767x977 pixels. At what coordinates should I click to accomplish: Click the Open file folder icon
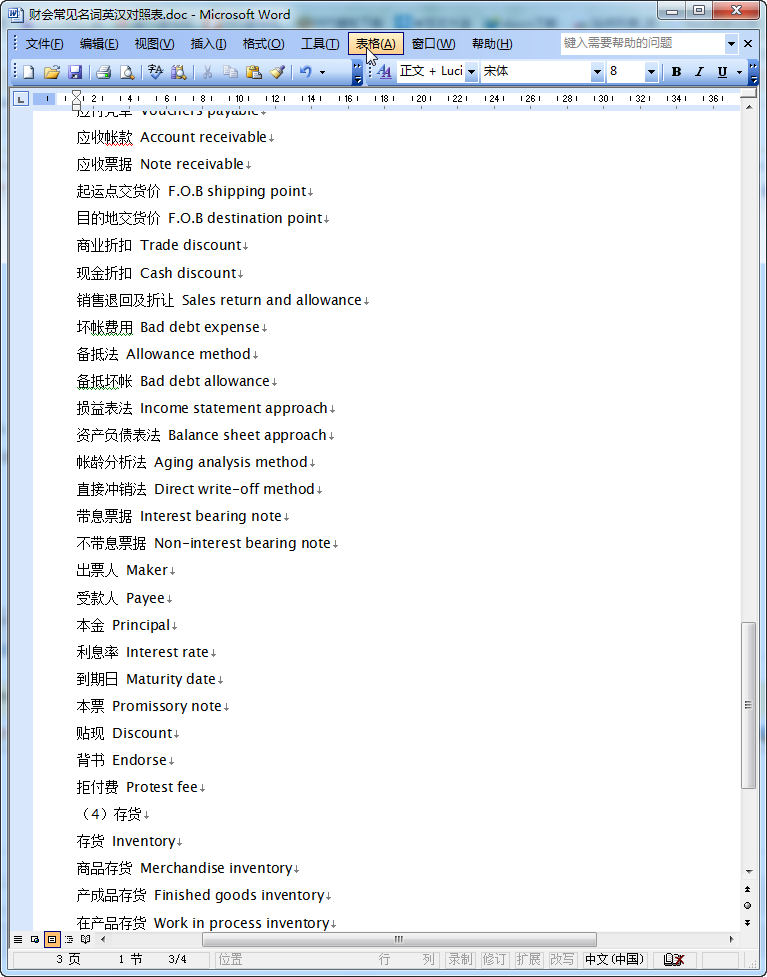tap(52, 72)
